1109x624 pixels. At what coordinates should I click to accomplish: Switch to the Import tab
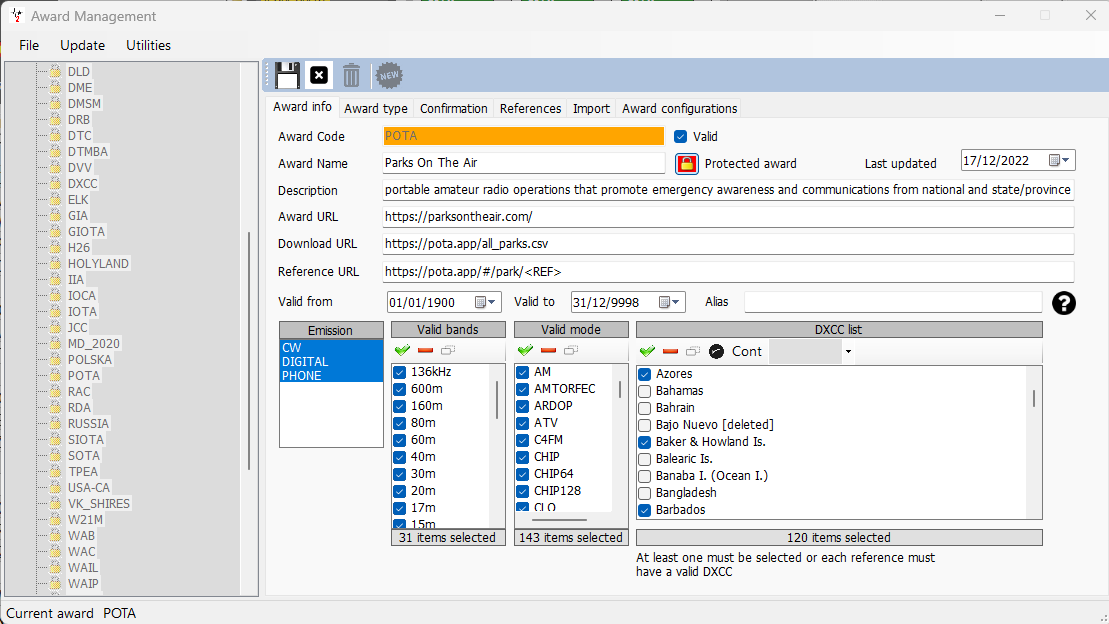coord(591,108)
